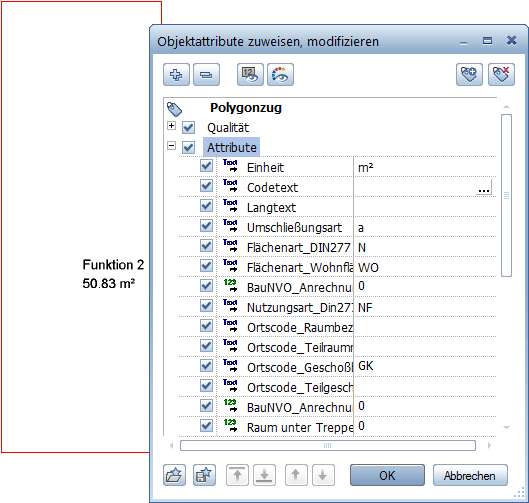The image size is (529, 503).
Task: Collapse the Attribute tree node
Action: (x=171, y=146)
